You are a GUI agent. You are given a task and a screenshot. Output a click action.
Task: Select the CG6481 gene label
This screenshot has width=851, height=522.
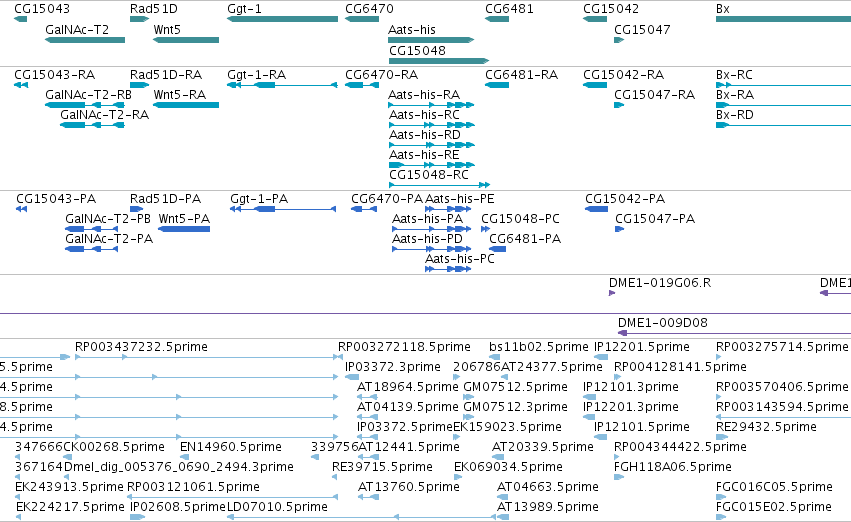click(509, 9)
